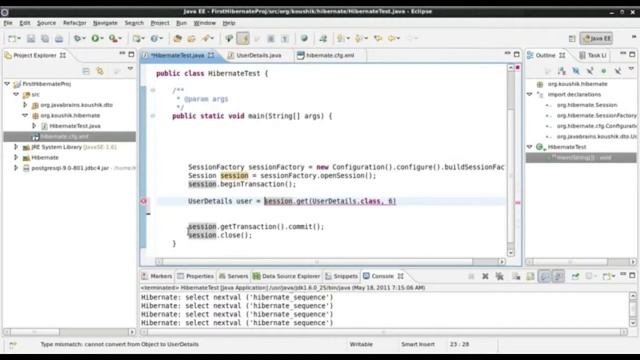This screenshot has width=640, height=360.
Task: Click the Save icon in the toolbar
Action: (x=31, y=38)
